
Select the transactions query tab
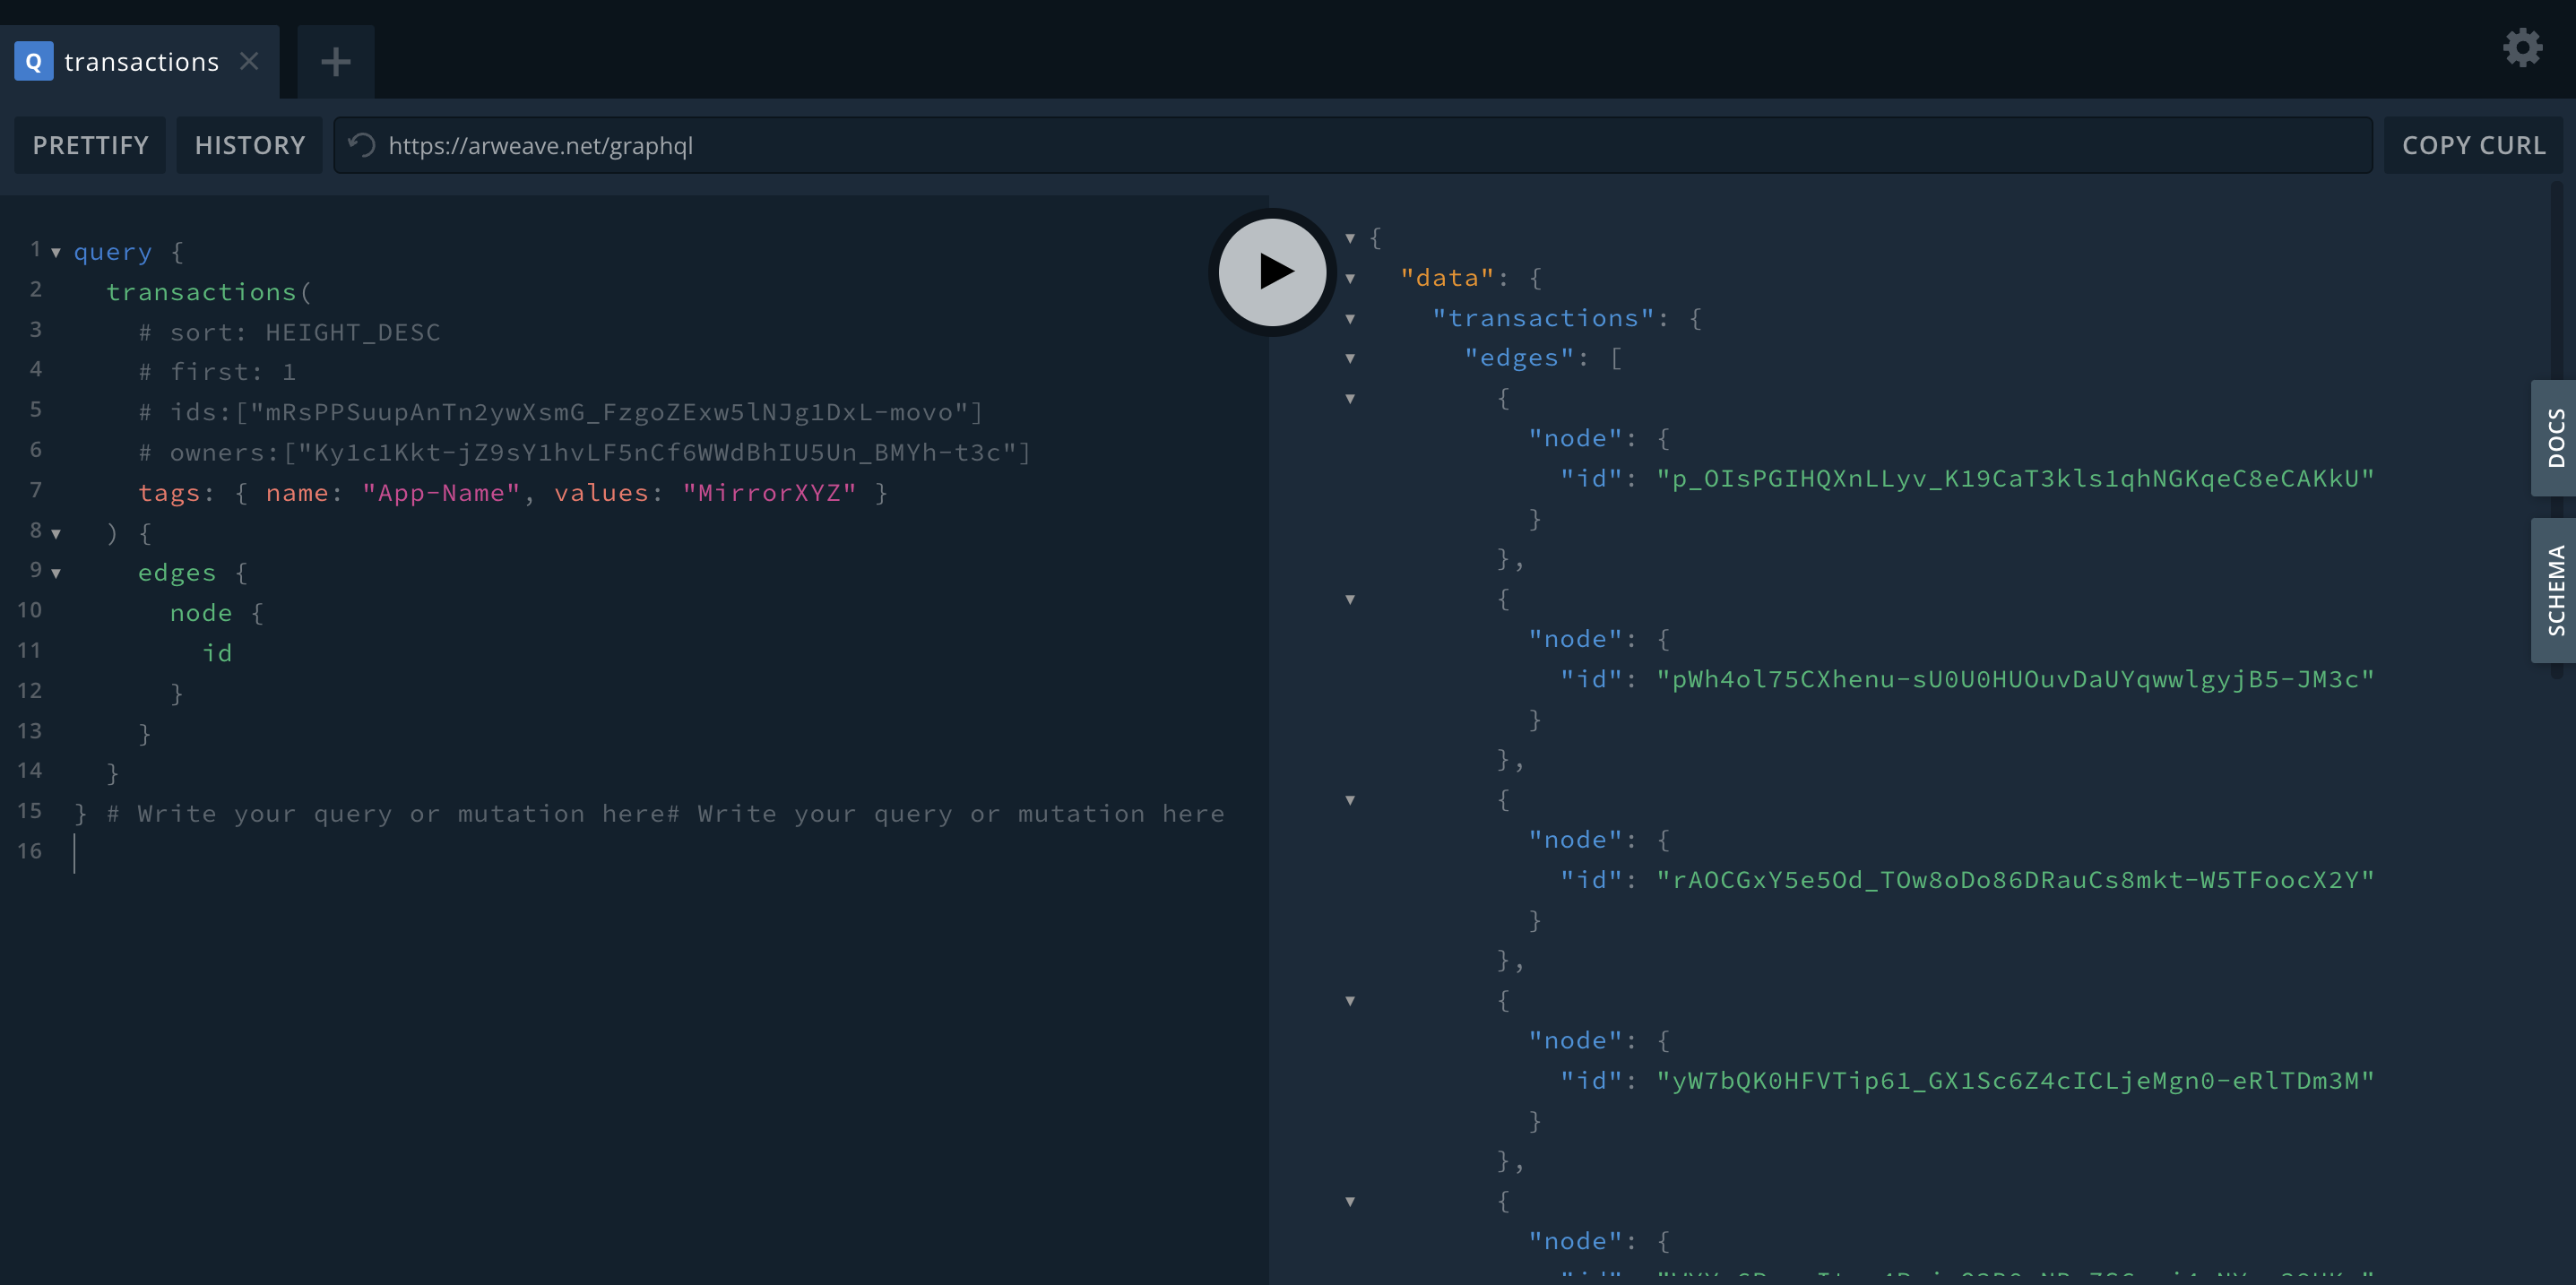(x=141, y=62)
